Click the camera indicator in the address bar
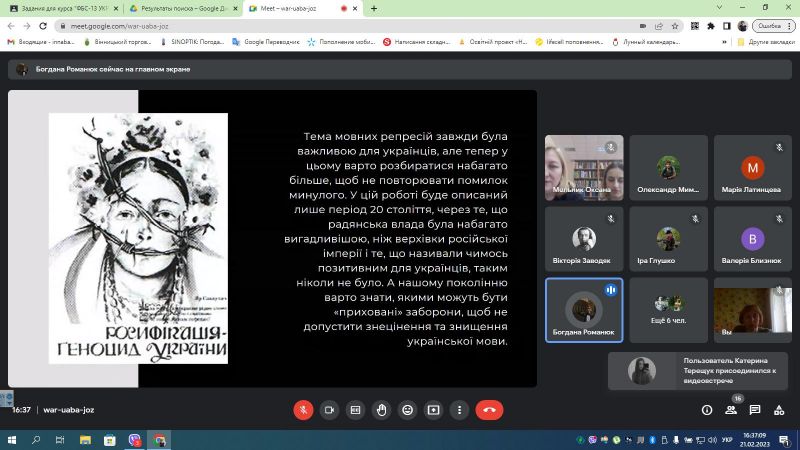The image size is (800, 450). click(643, 26)
